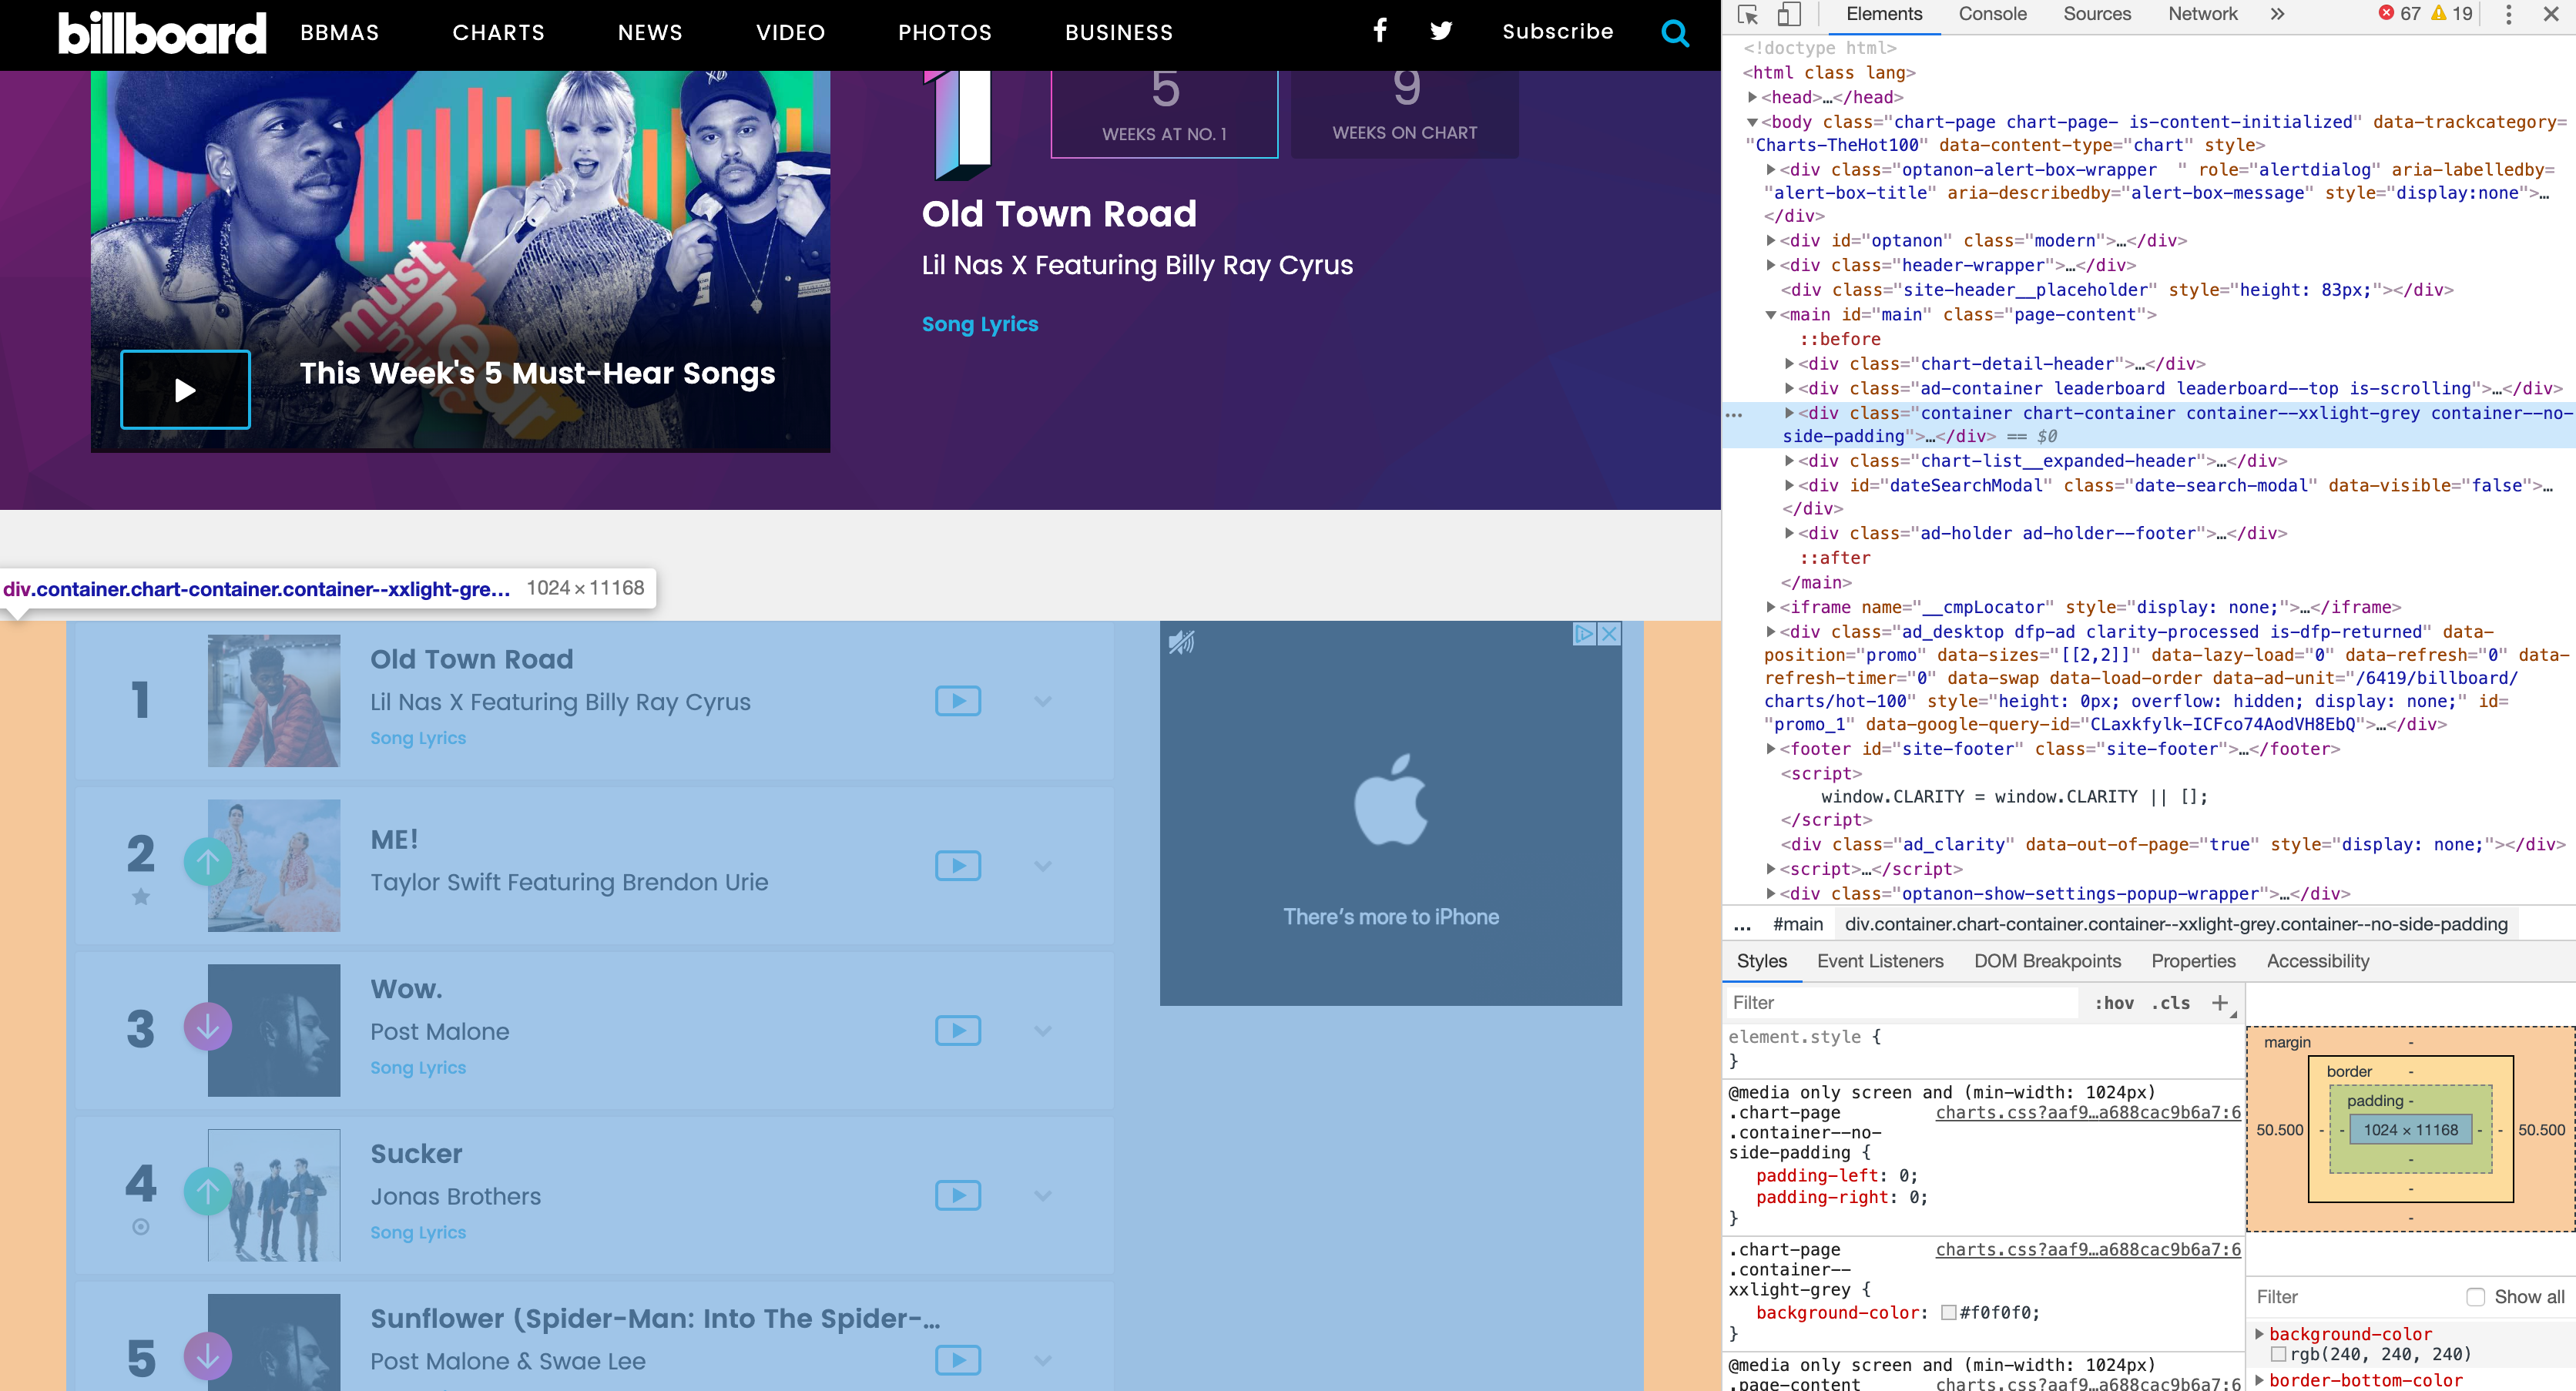Add new style rule plus icon

[2220, 1003]
